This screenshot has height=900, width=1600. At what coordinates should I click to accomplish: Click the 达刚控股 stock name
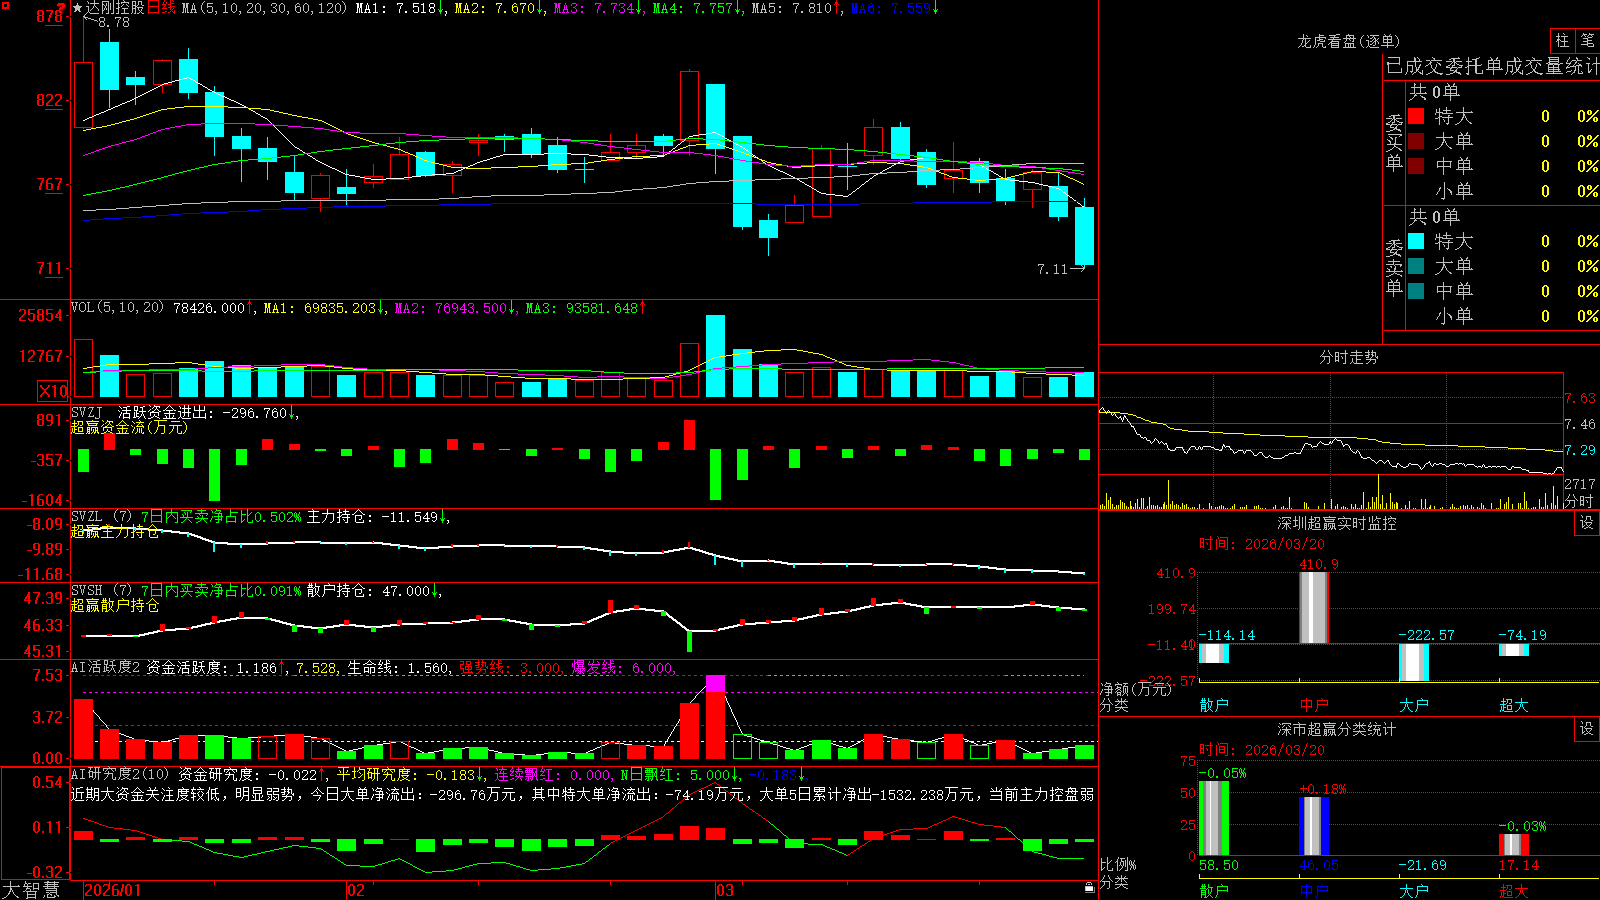(x=115, y=8)
